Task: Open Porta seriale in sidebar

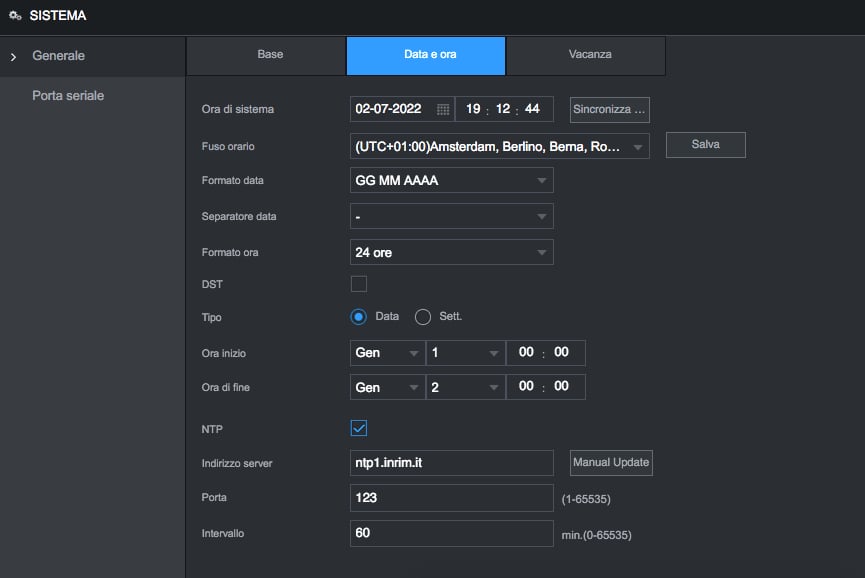Action: tap(68, 96)
